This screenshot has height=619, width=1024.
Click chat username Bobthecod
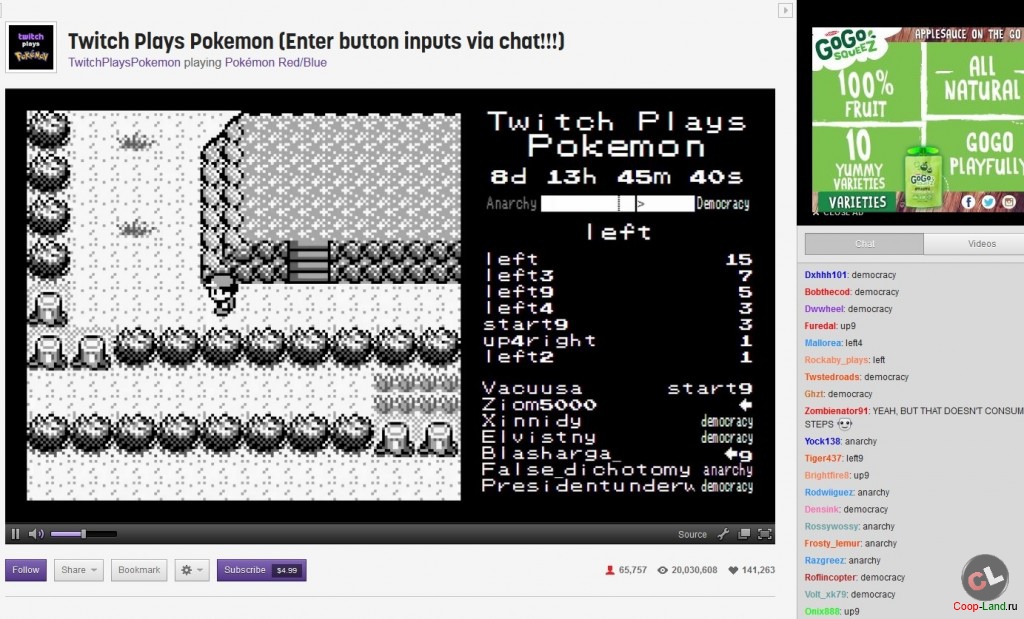coord(827,292)
